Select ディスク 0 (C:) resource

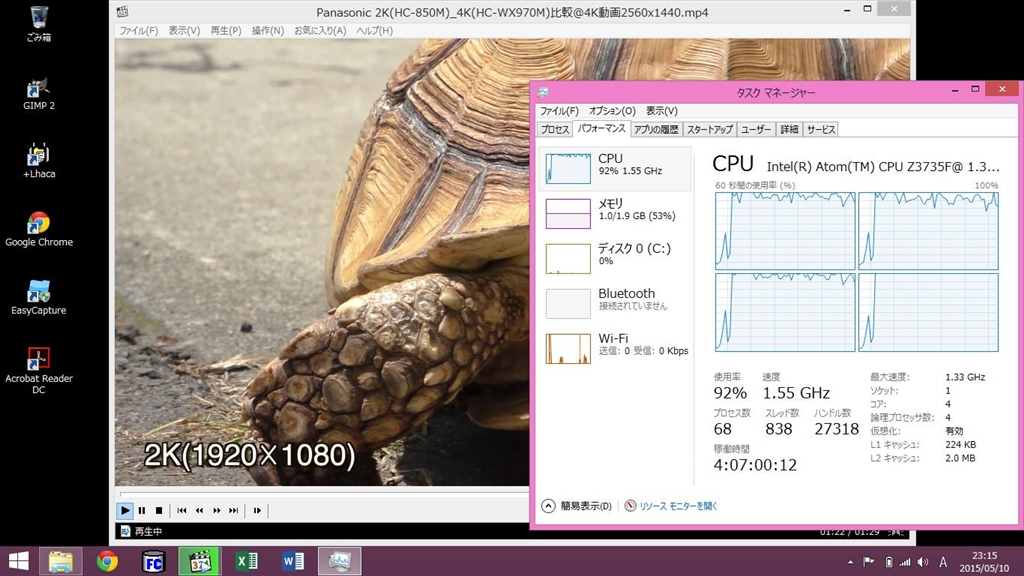[615, 259]
